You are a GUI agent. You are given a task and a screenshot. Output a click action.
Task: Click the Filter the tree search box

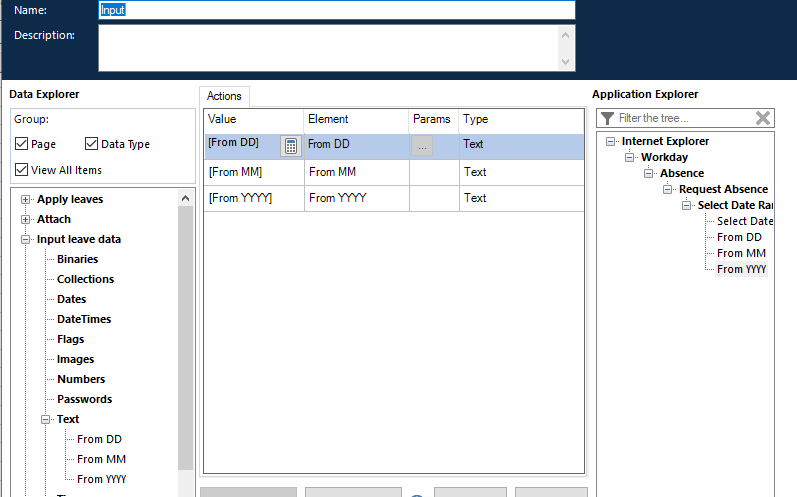click(x=685, y=118)
